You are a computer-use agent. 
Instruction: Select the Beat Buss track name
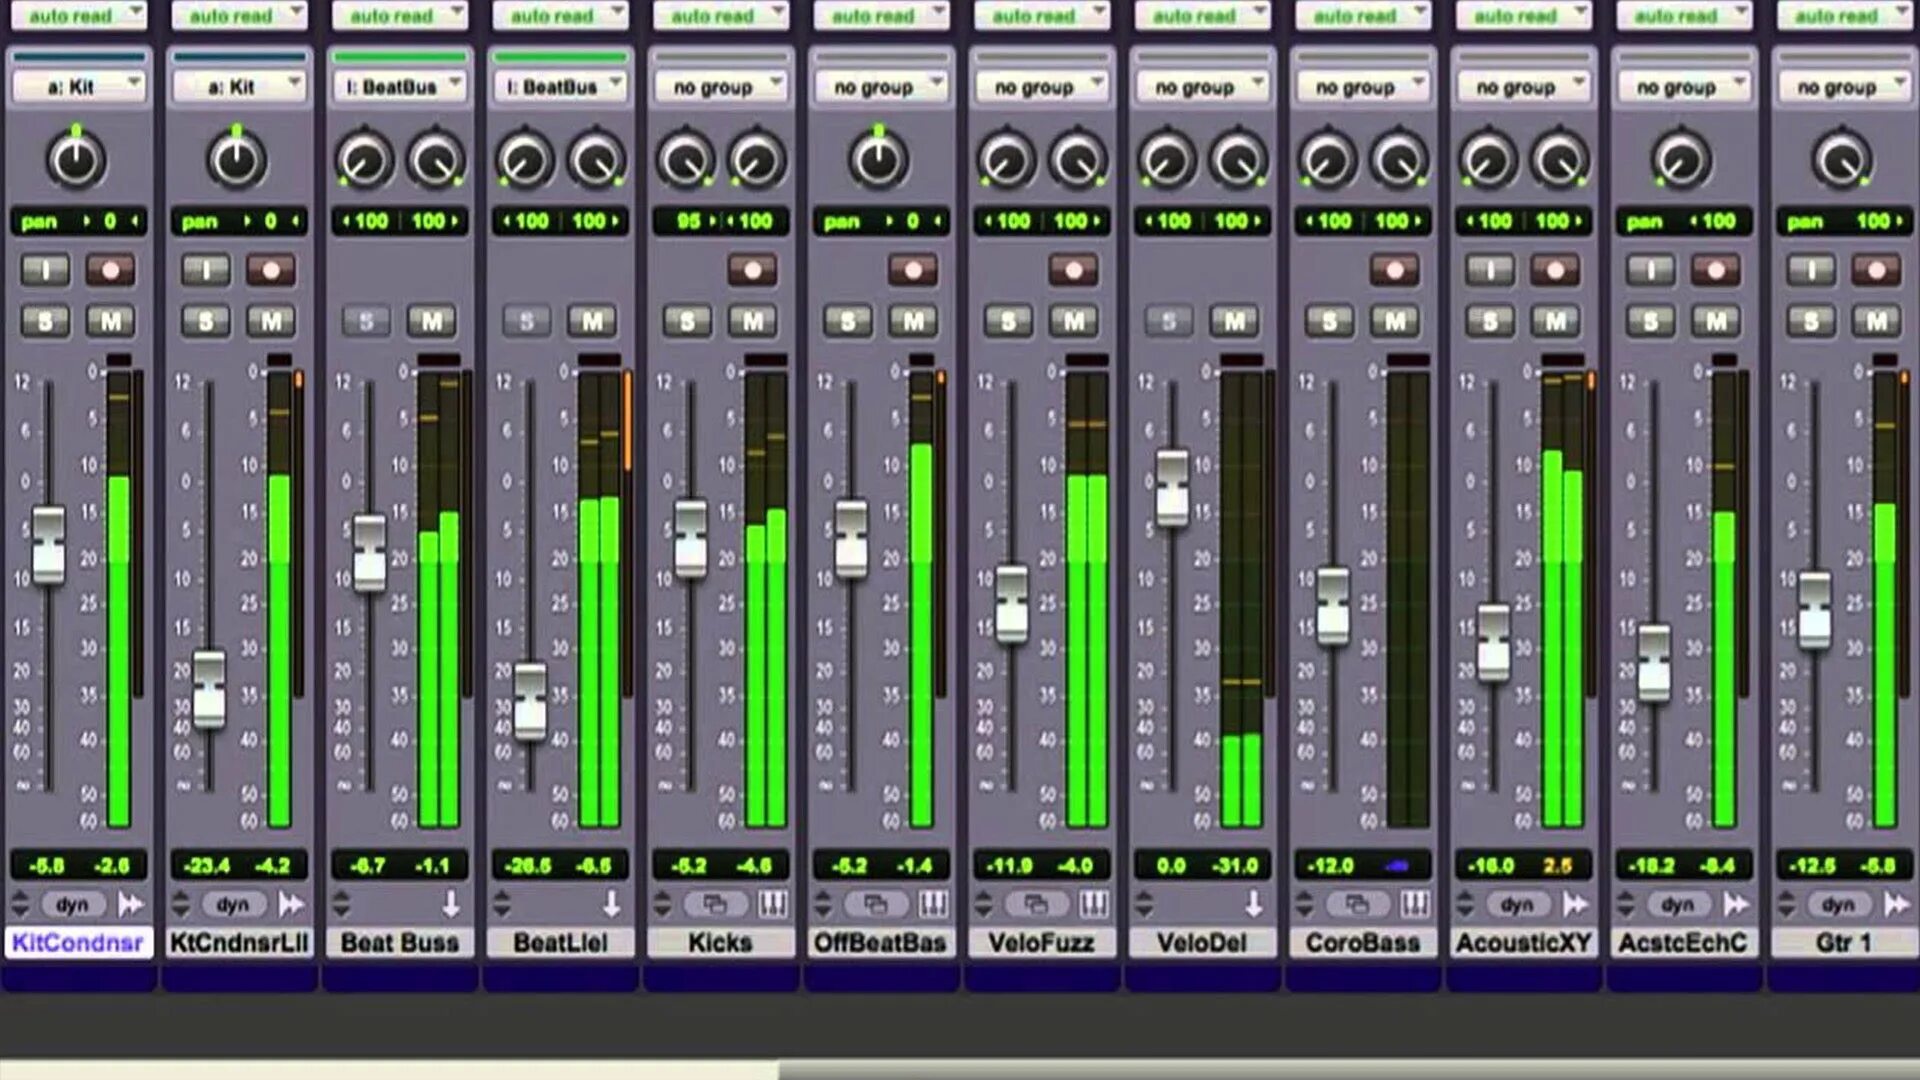400,942
